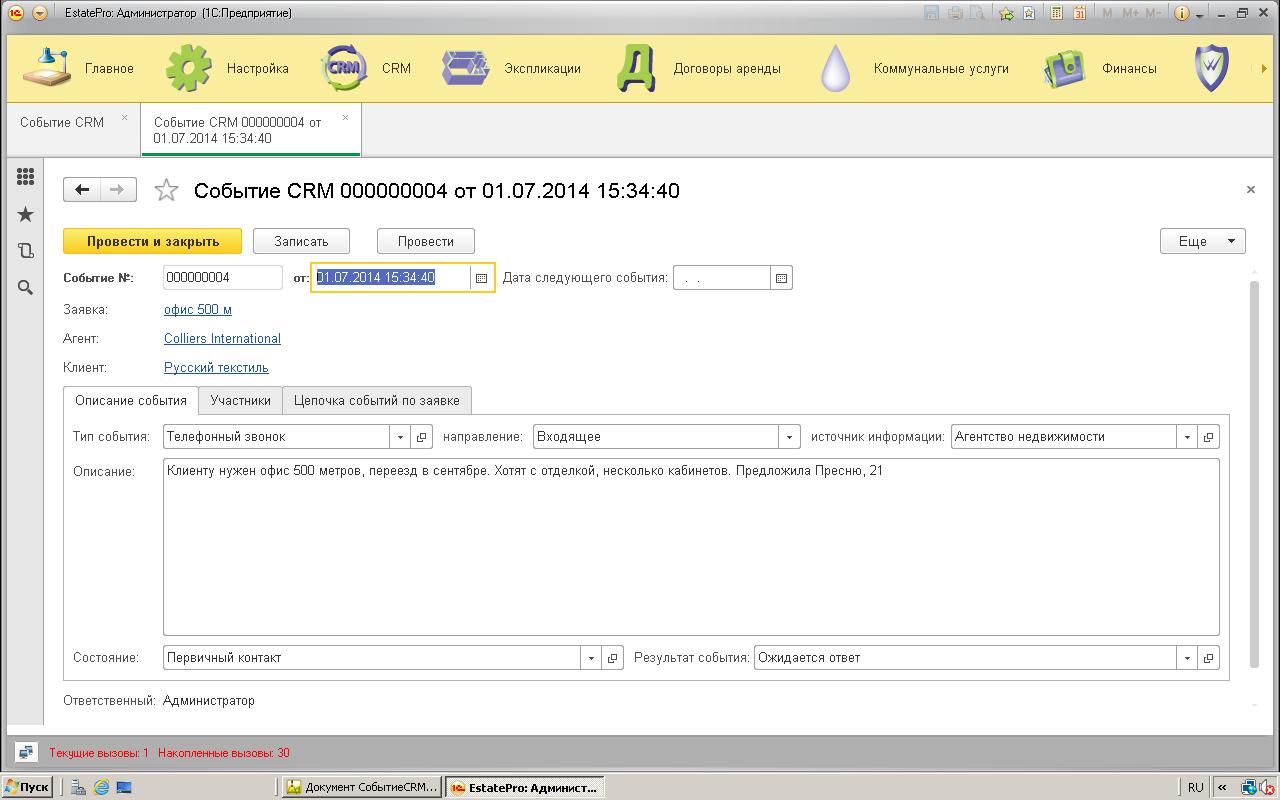Open History icon in left sidebar

click(x=26, y=251)
